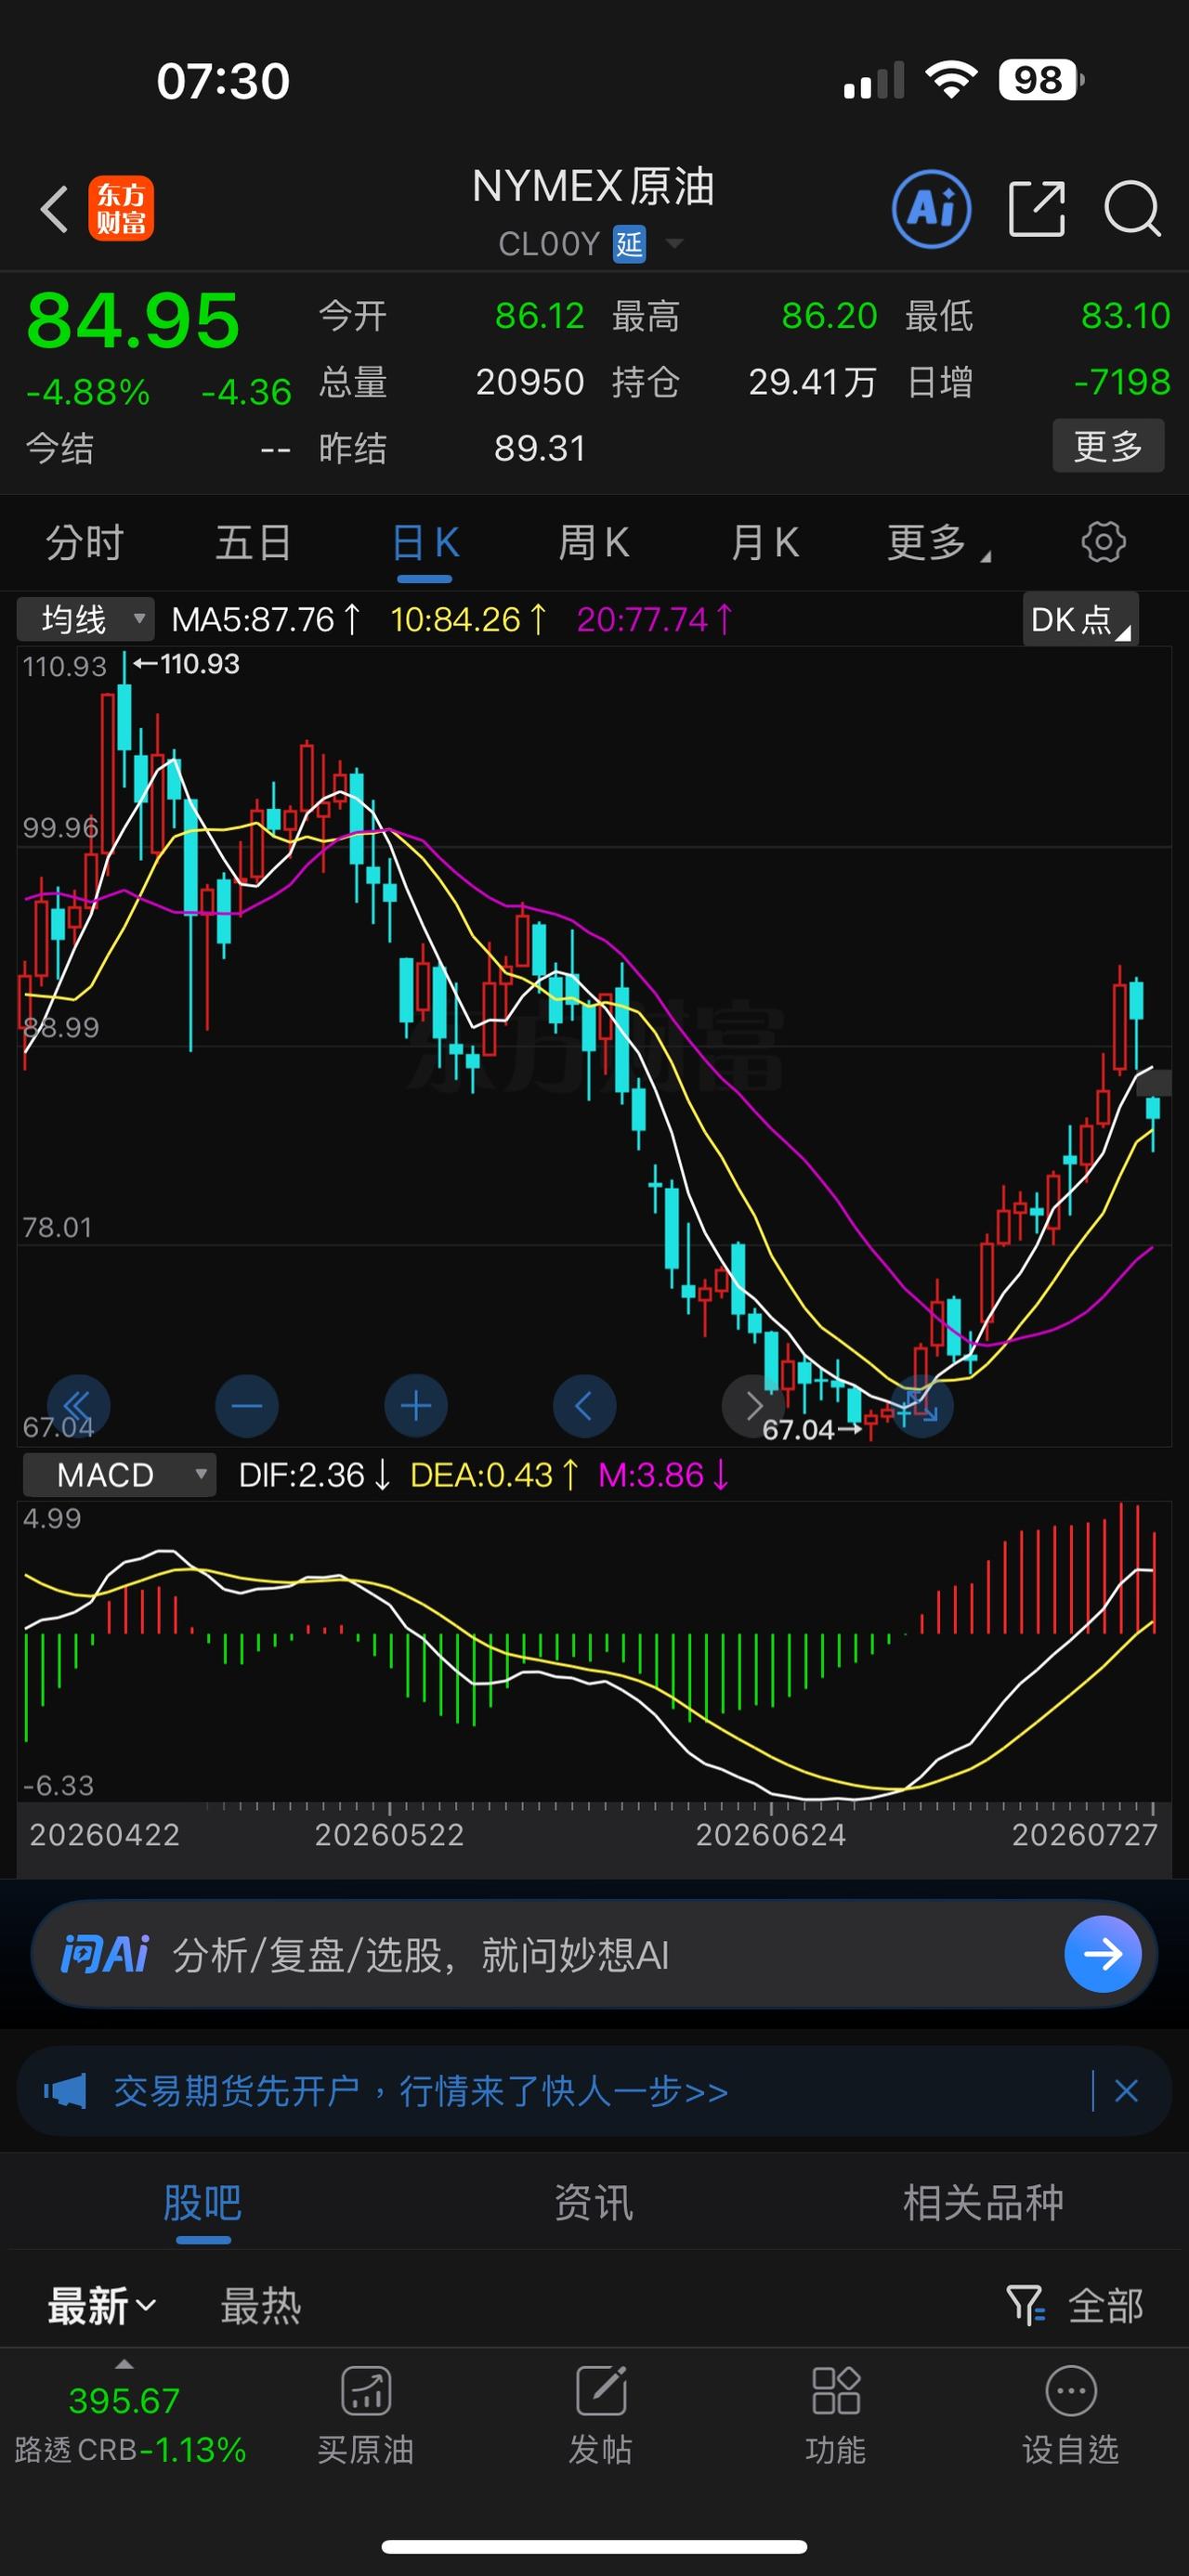Tap the 延 delayed-quote badge
This screenshot has width=1189, height=2576.
[629, 244]
